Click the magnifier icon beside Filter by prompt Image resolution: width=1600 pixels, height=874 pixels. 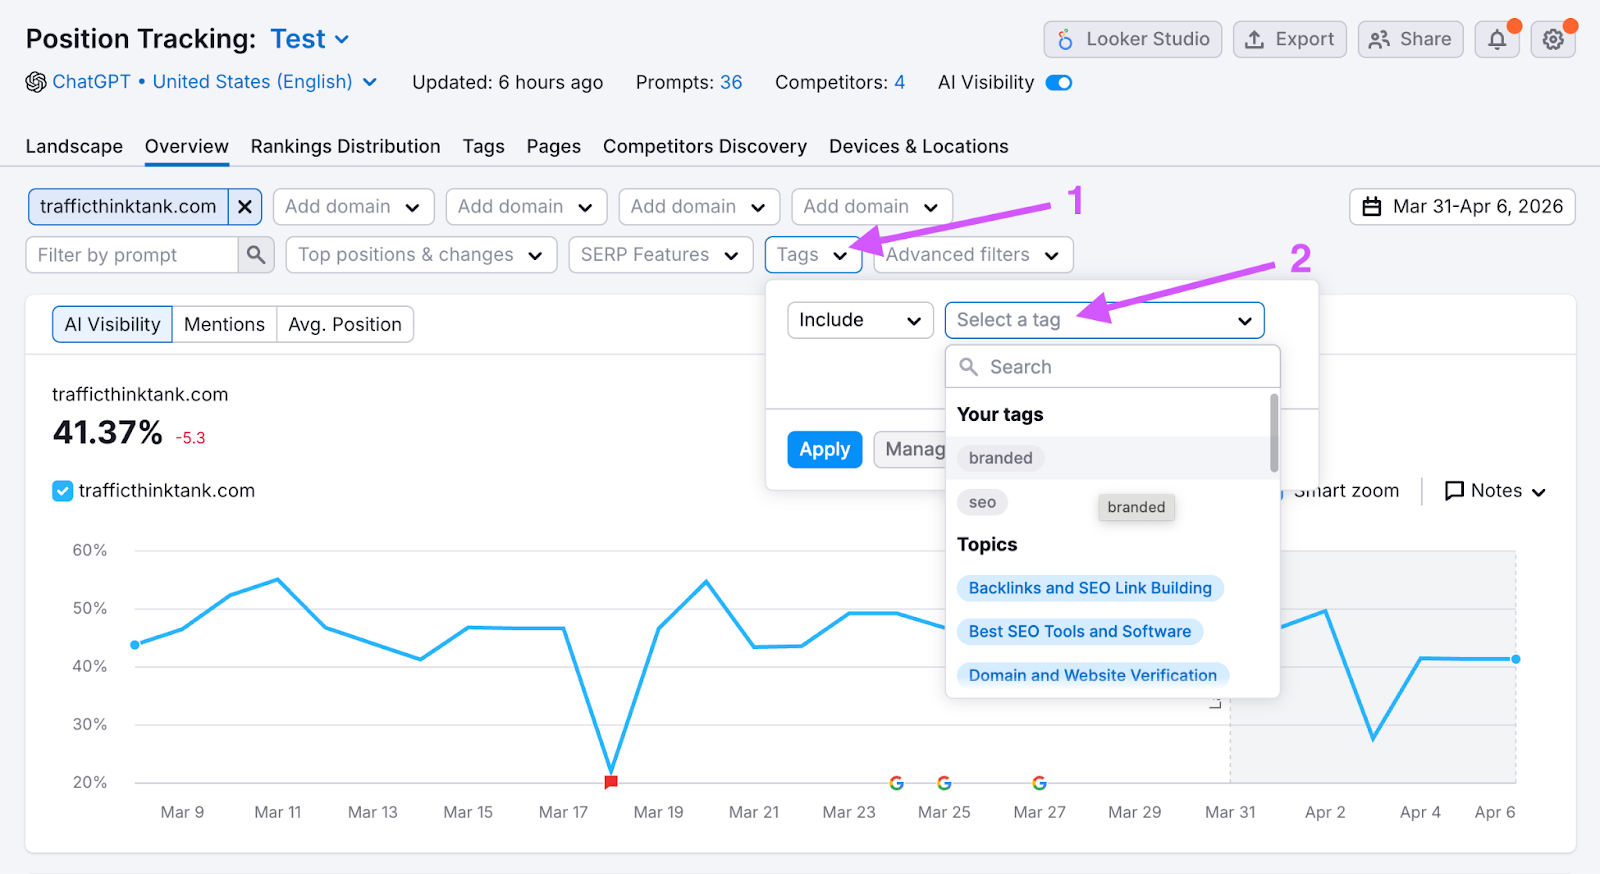(x=256, y=255)
